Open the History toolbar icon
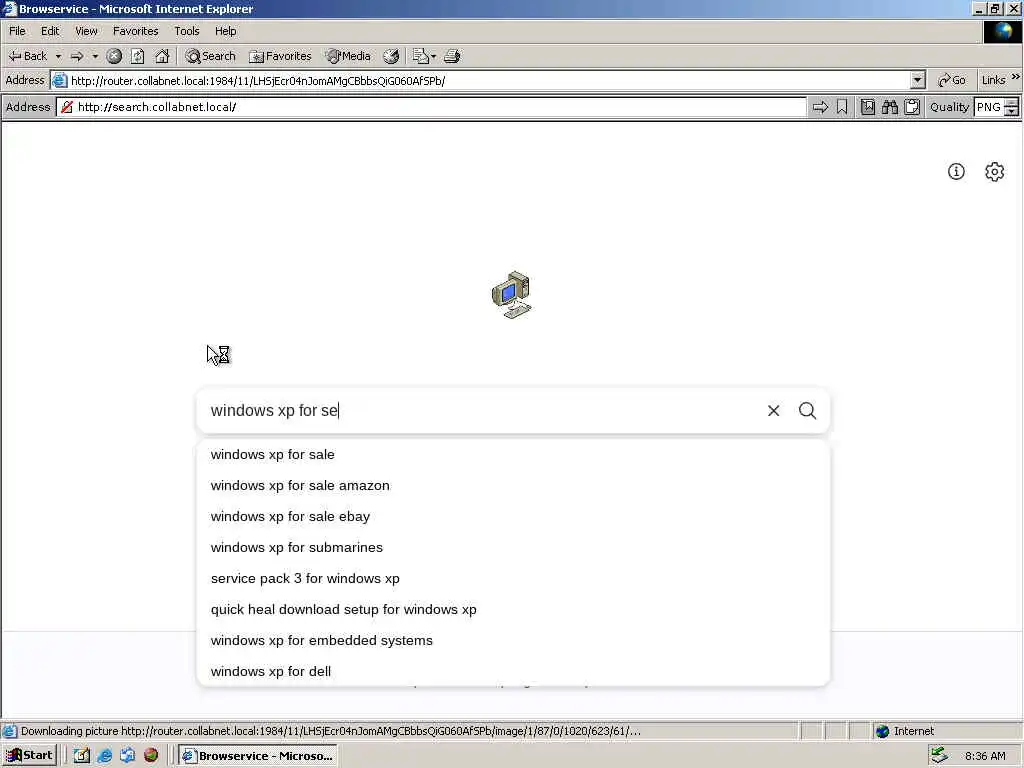This screenshot has width=1024, height=768. [391, 56]
